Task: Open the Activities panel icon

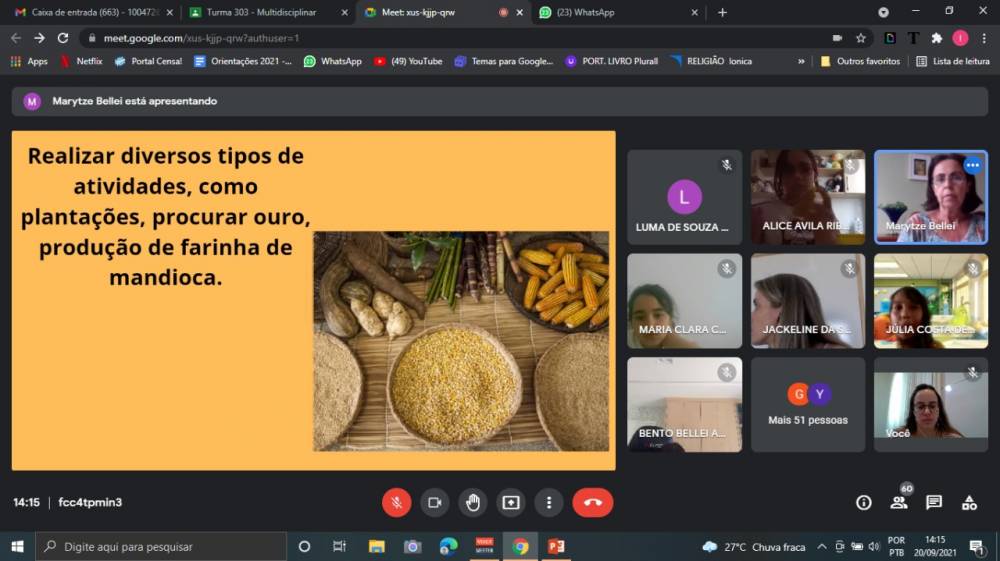Action: [969, 502]
